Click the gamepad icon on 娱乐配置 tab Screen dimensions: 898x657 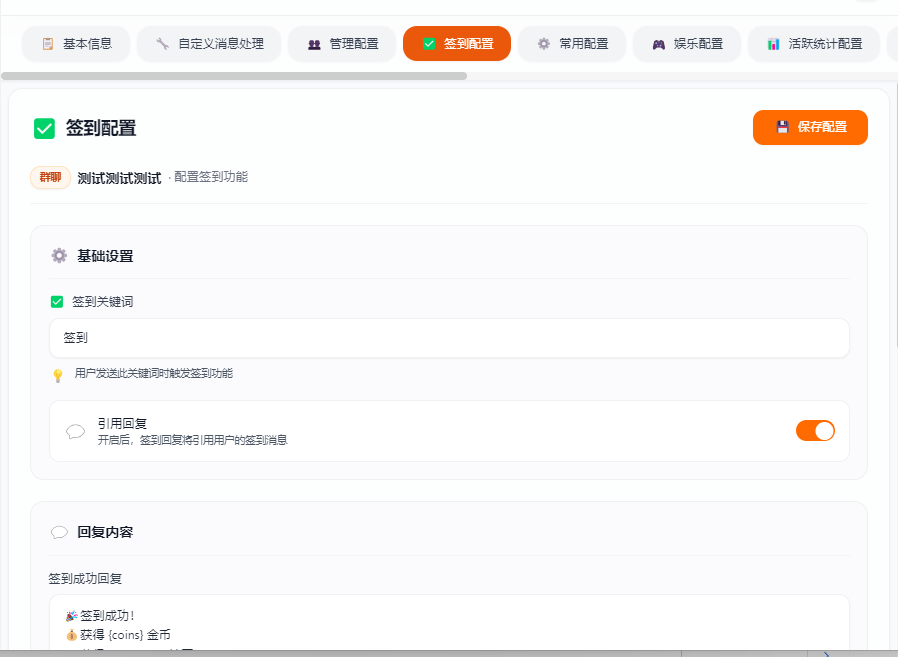pyautogui.click(x=659, y=44)
